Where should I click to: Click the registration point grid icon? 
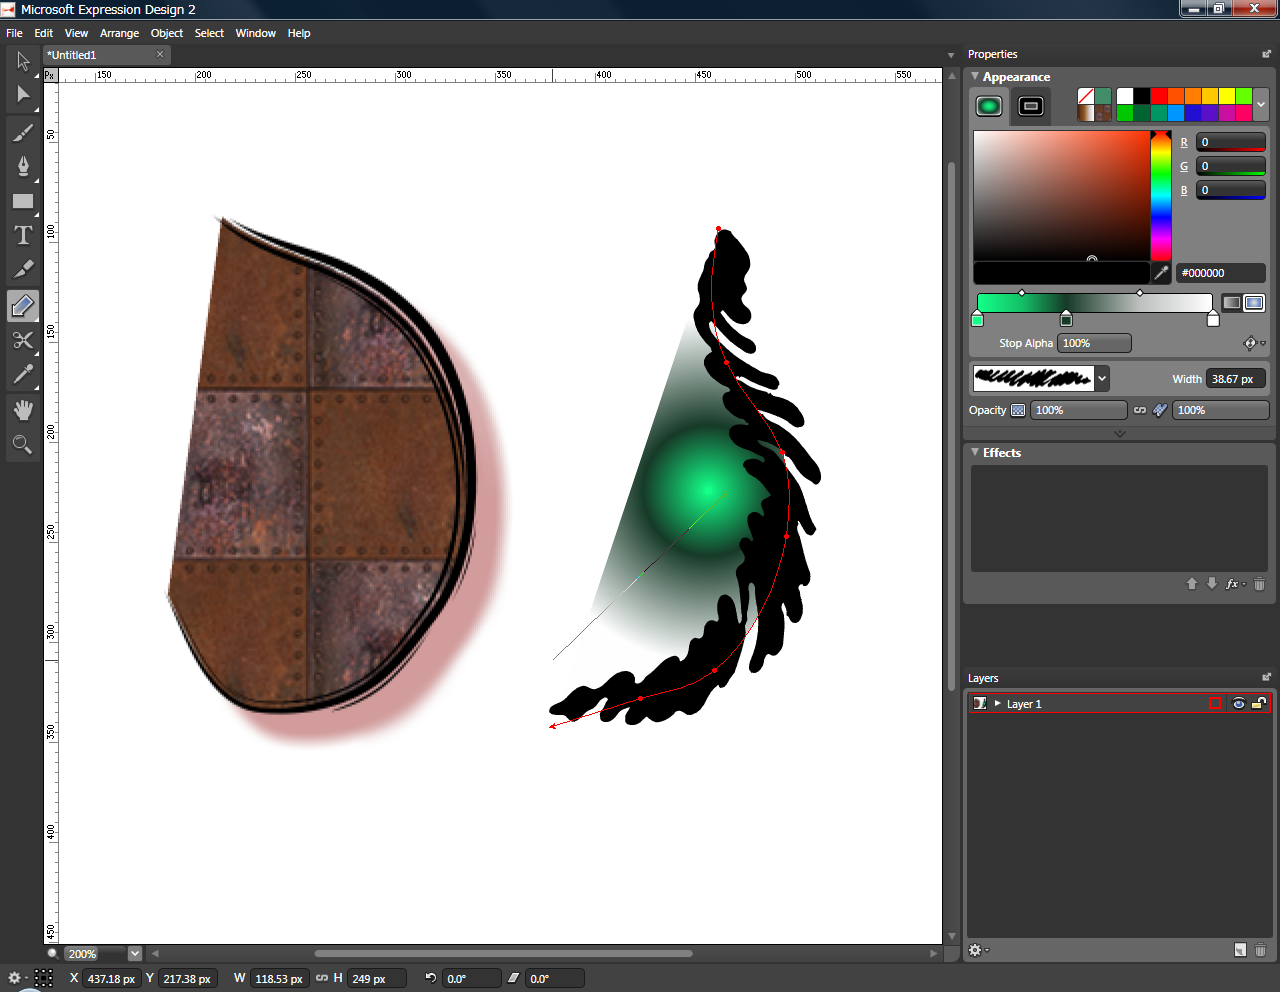tap(44, 978)
